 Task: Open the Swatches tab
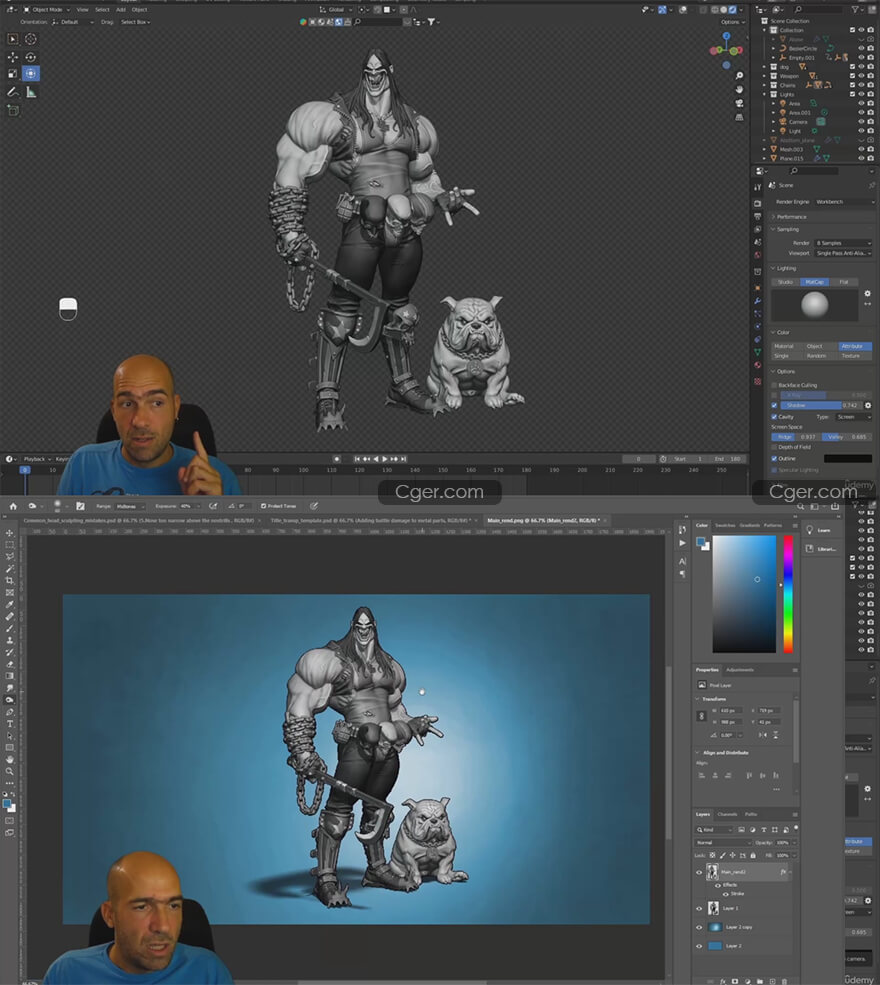pyautogui.click(x=725, y=525)
